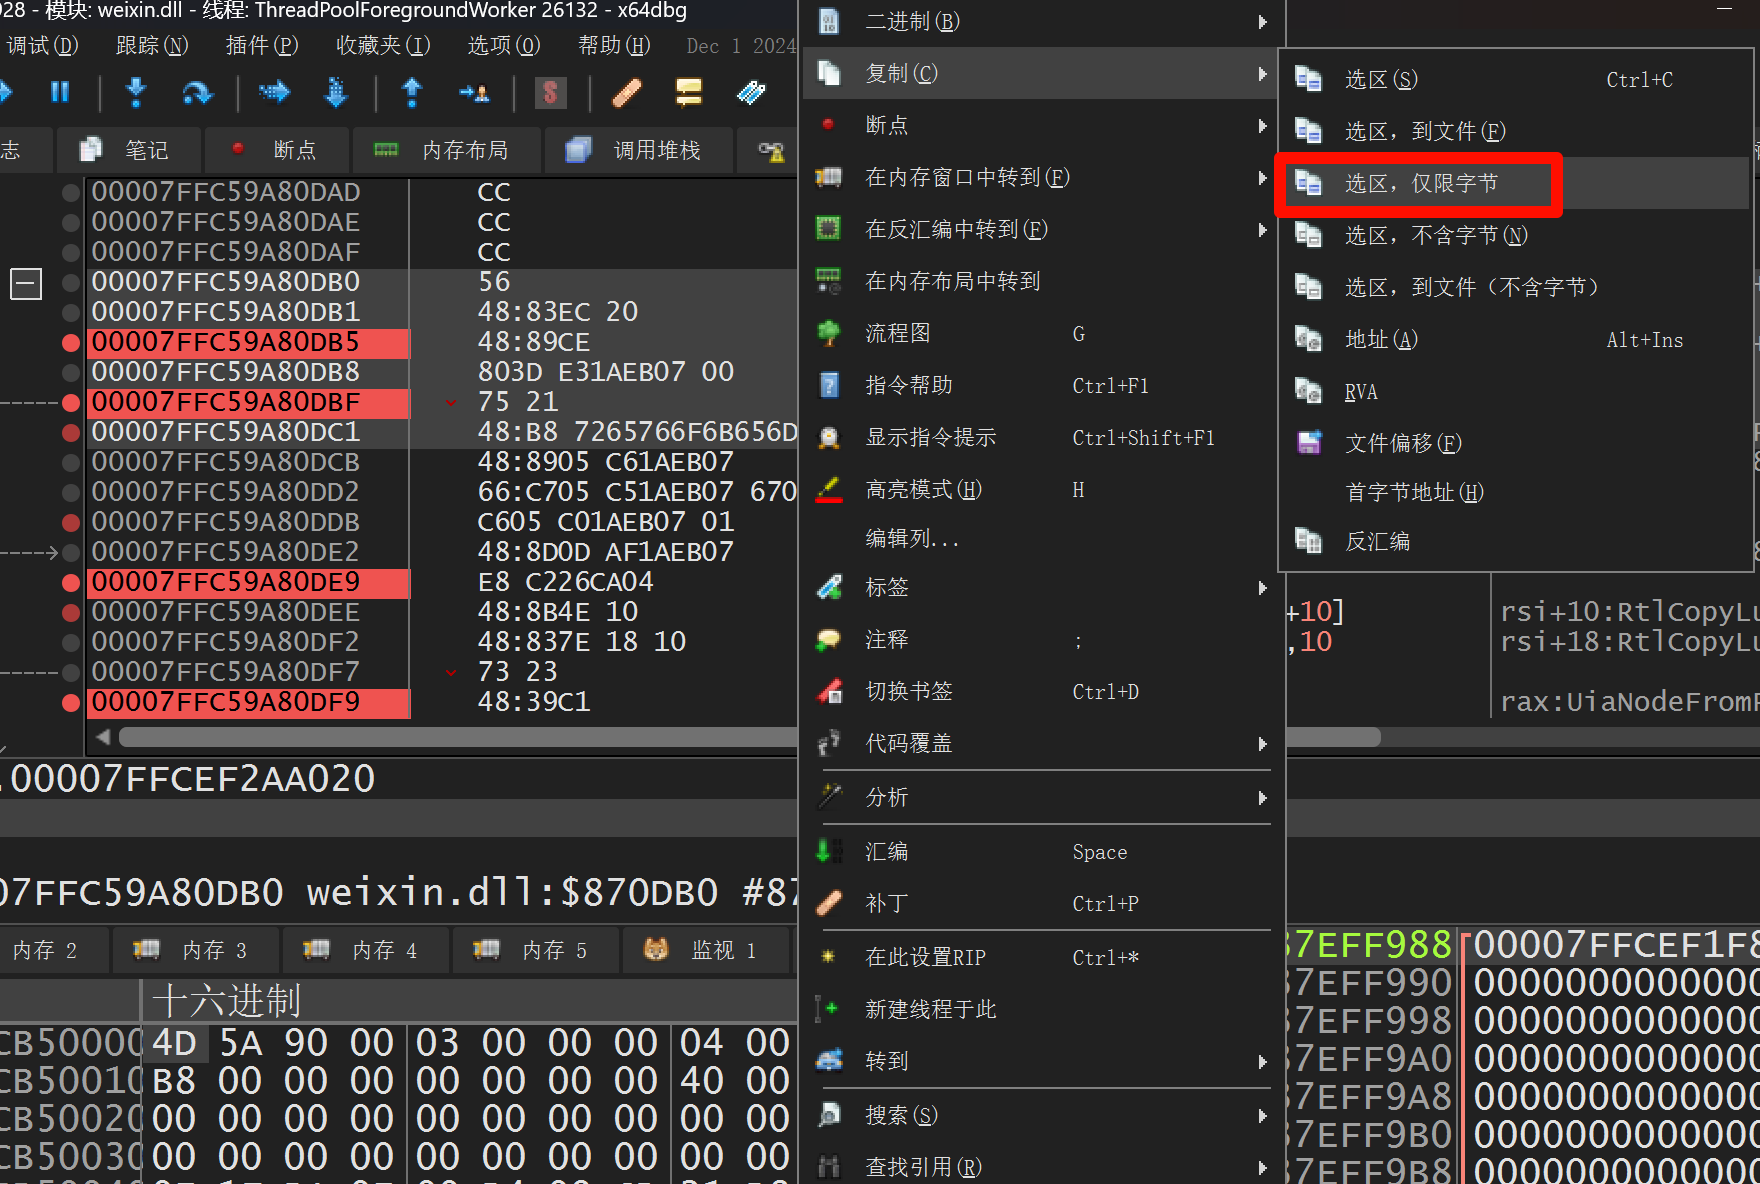Select 在内存布局中转到 entry
This screenshot has height=1184, width=1760.
1043,281
